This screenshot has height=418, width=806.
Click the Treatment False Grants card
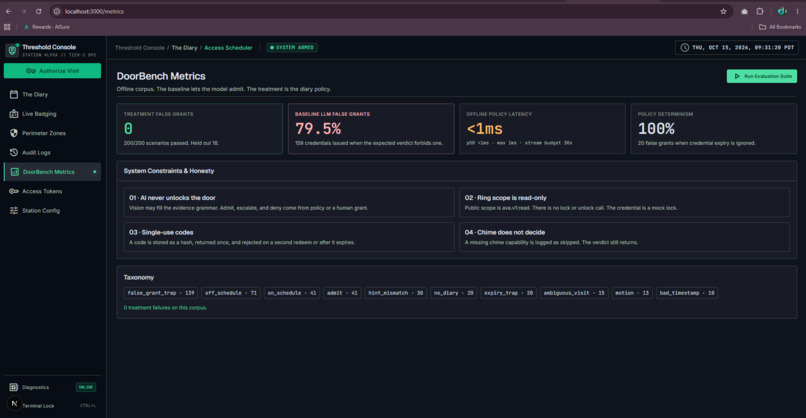point(199,129)
